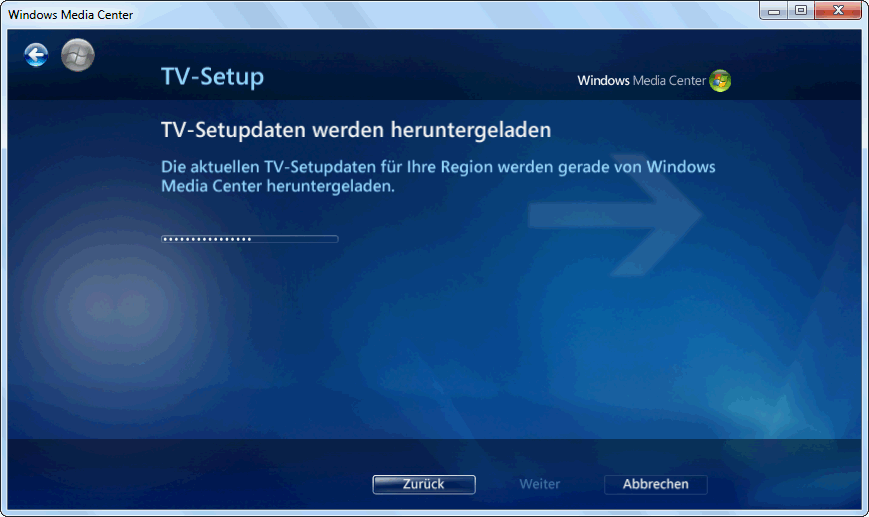
Task: Close the Windows Media Center window
Action: (838, 11)
